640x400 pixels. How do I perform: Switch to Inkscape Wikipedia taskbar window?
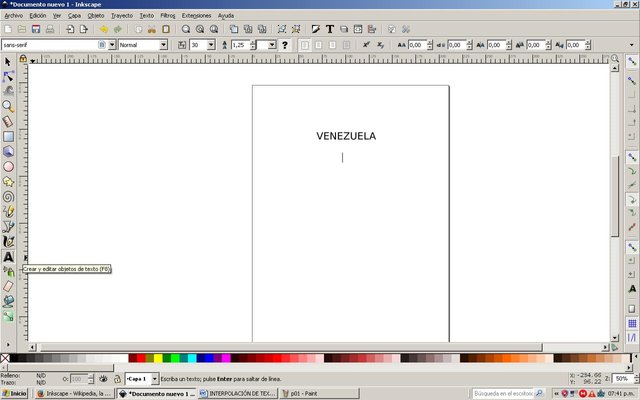point(74,394)
